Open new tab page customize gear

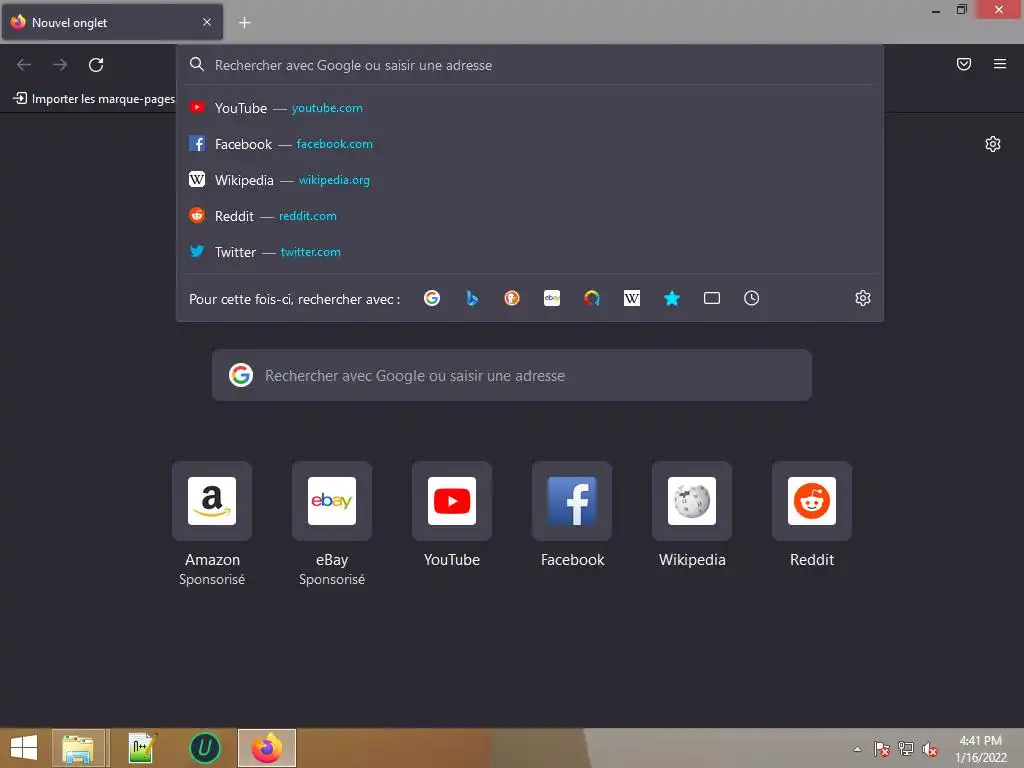coord(993,144)
